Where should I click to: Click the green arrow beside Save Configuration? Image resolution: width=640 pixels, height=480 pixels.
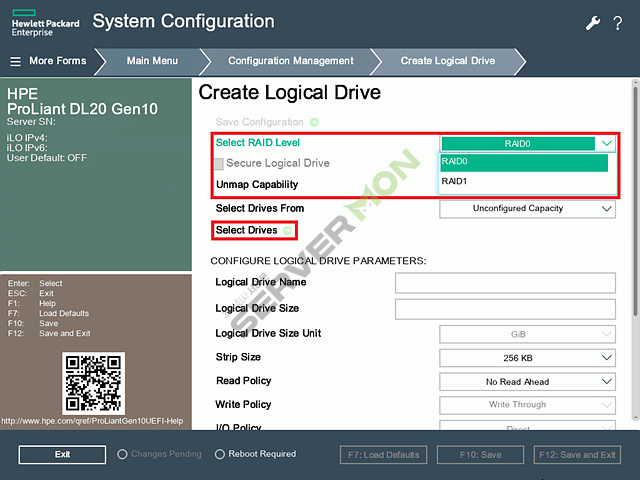coord(314,122)
